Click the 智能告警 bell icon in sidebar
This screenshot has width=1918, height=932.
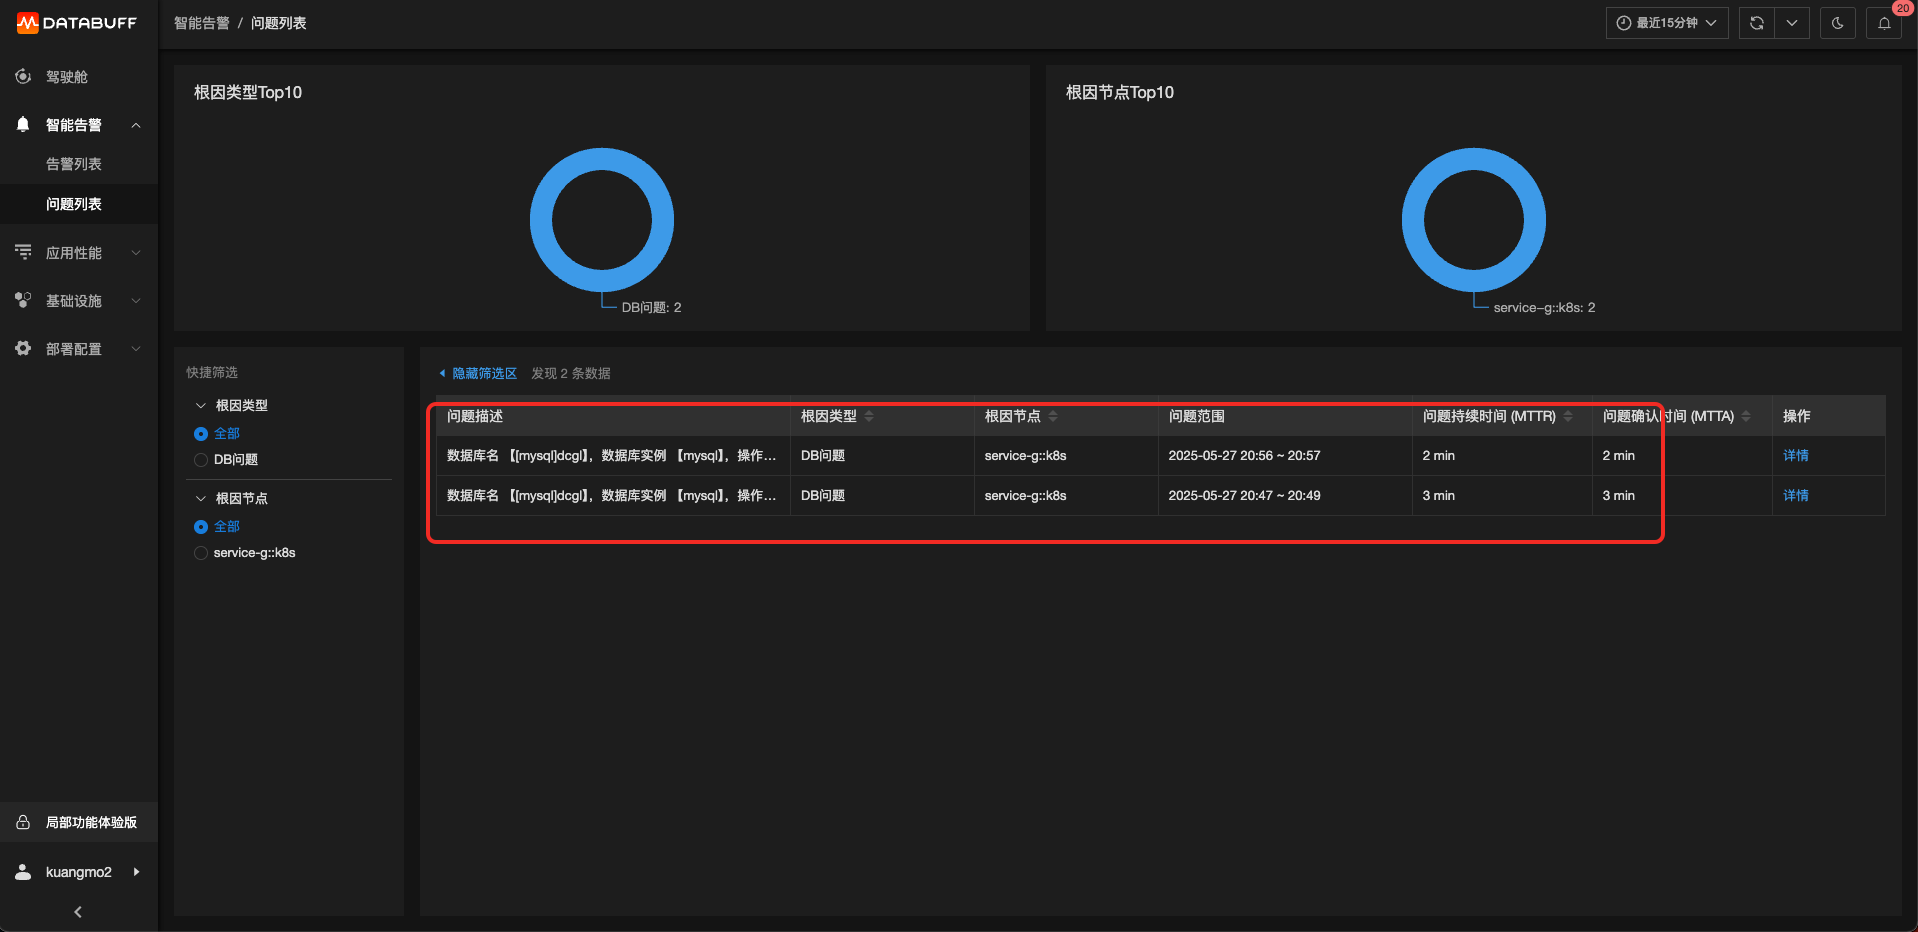pyautogui.click(x=23, y=124)
